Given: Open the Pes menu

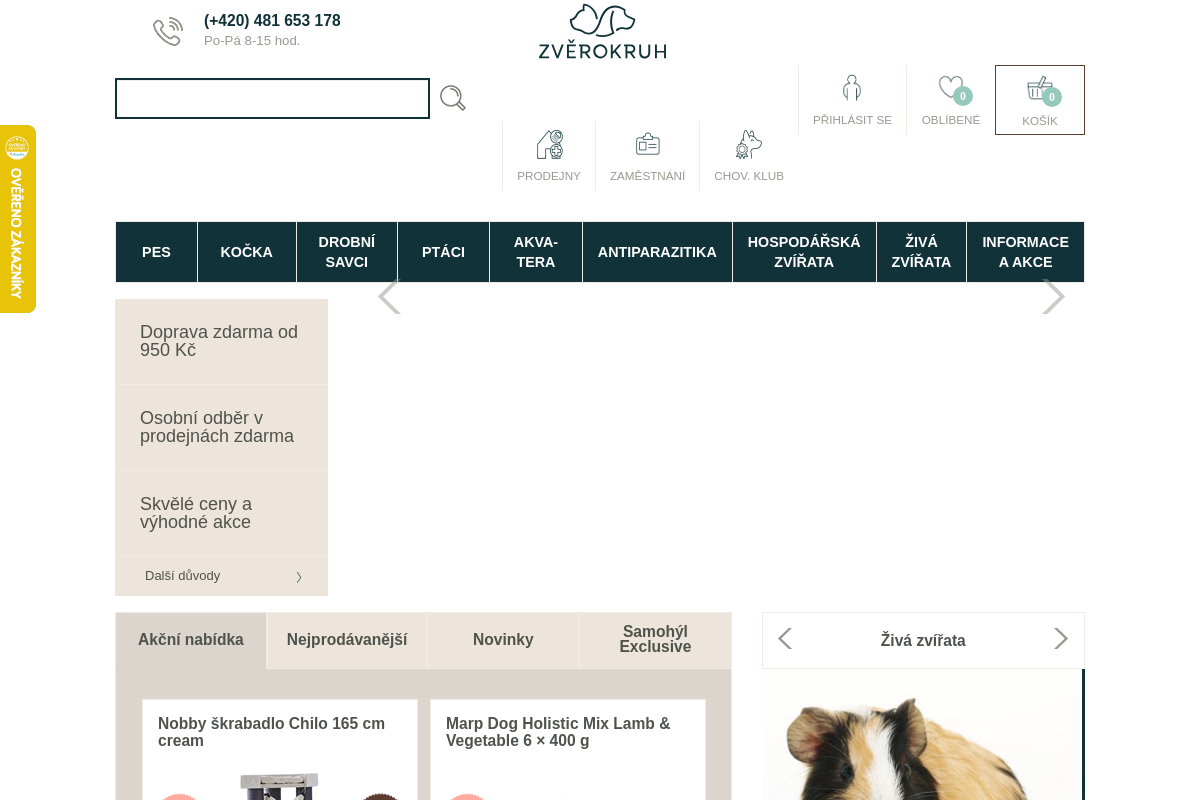Looking at the screenshot, I should click(x=156, y=252).
